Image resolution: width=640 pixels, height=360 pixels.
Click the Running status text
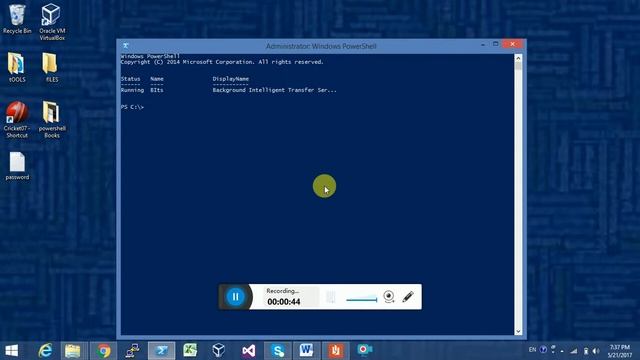point(132,90)
